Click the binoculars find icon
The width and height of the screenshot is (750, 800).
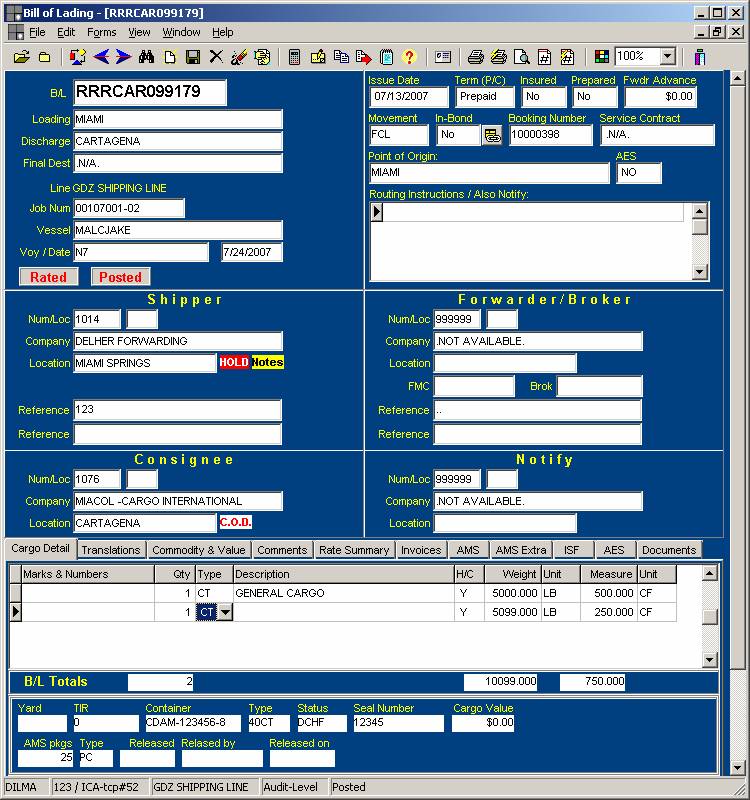tap(146, 57)
